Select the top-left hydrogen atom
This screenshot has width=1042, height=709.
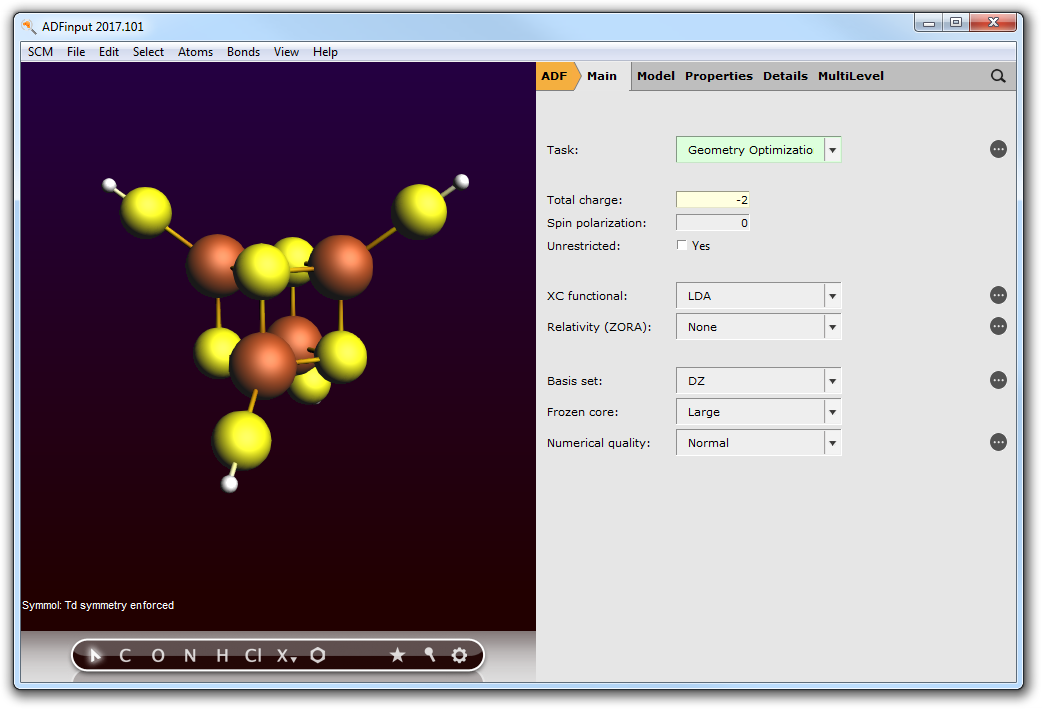click(110, 185)
